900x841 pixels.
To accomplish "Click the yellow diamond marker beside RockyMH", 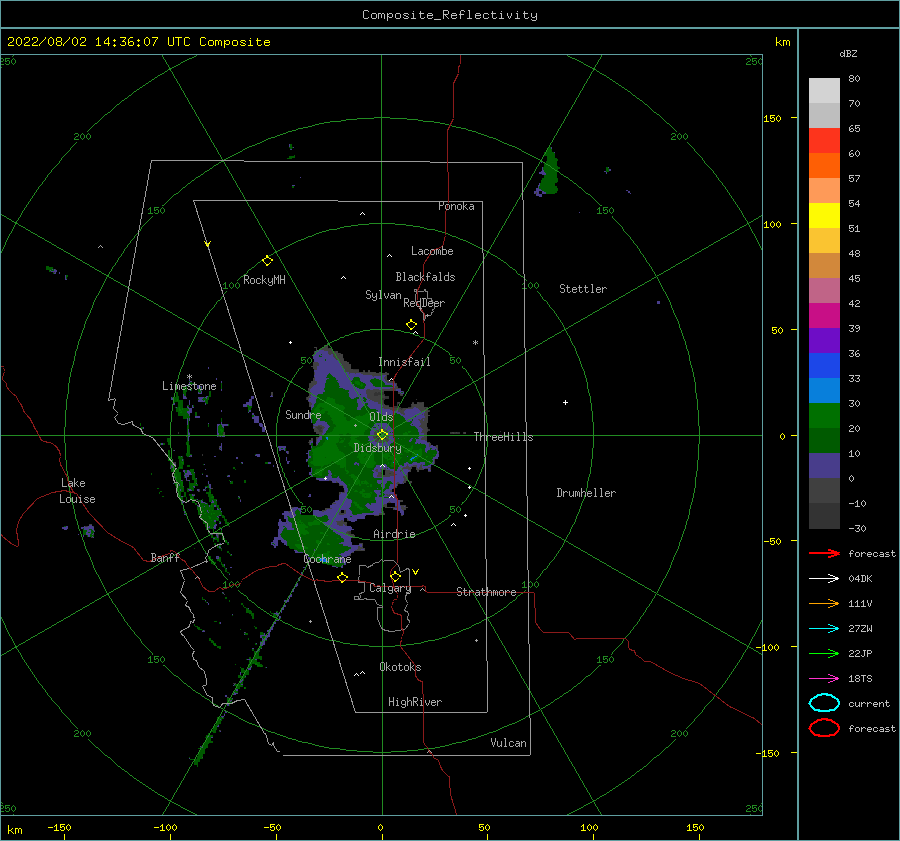I will (x=267, y=261).
